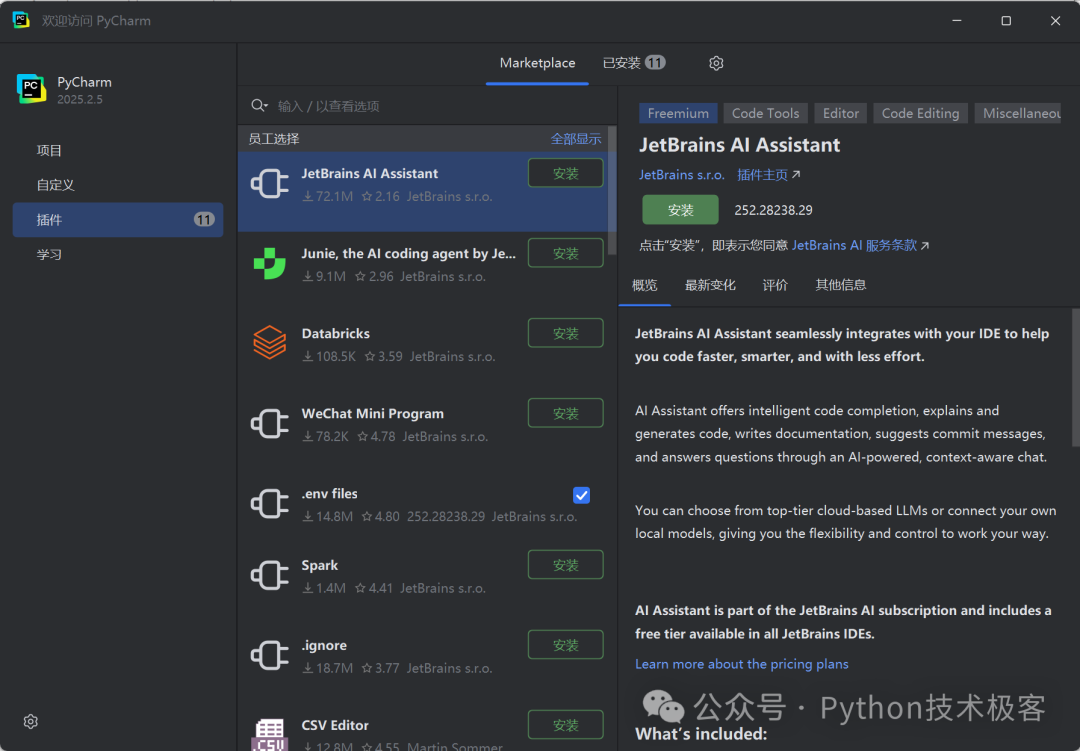Click the PyCharm logo in the sidebar
Viewport: 1080px width, 751px height.
click(31, 89)
